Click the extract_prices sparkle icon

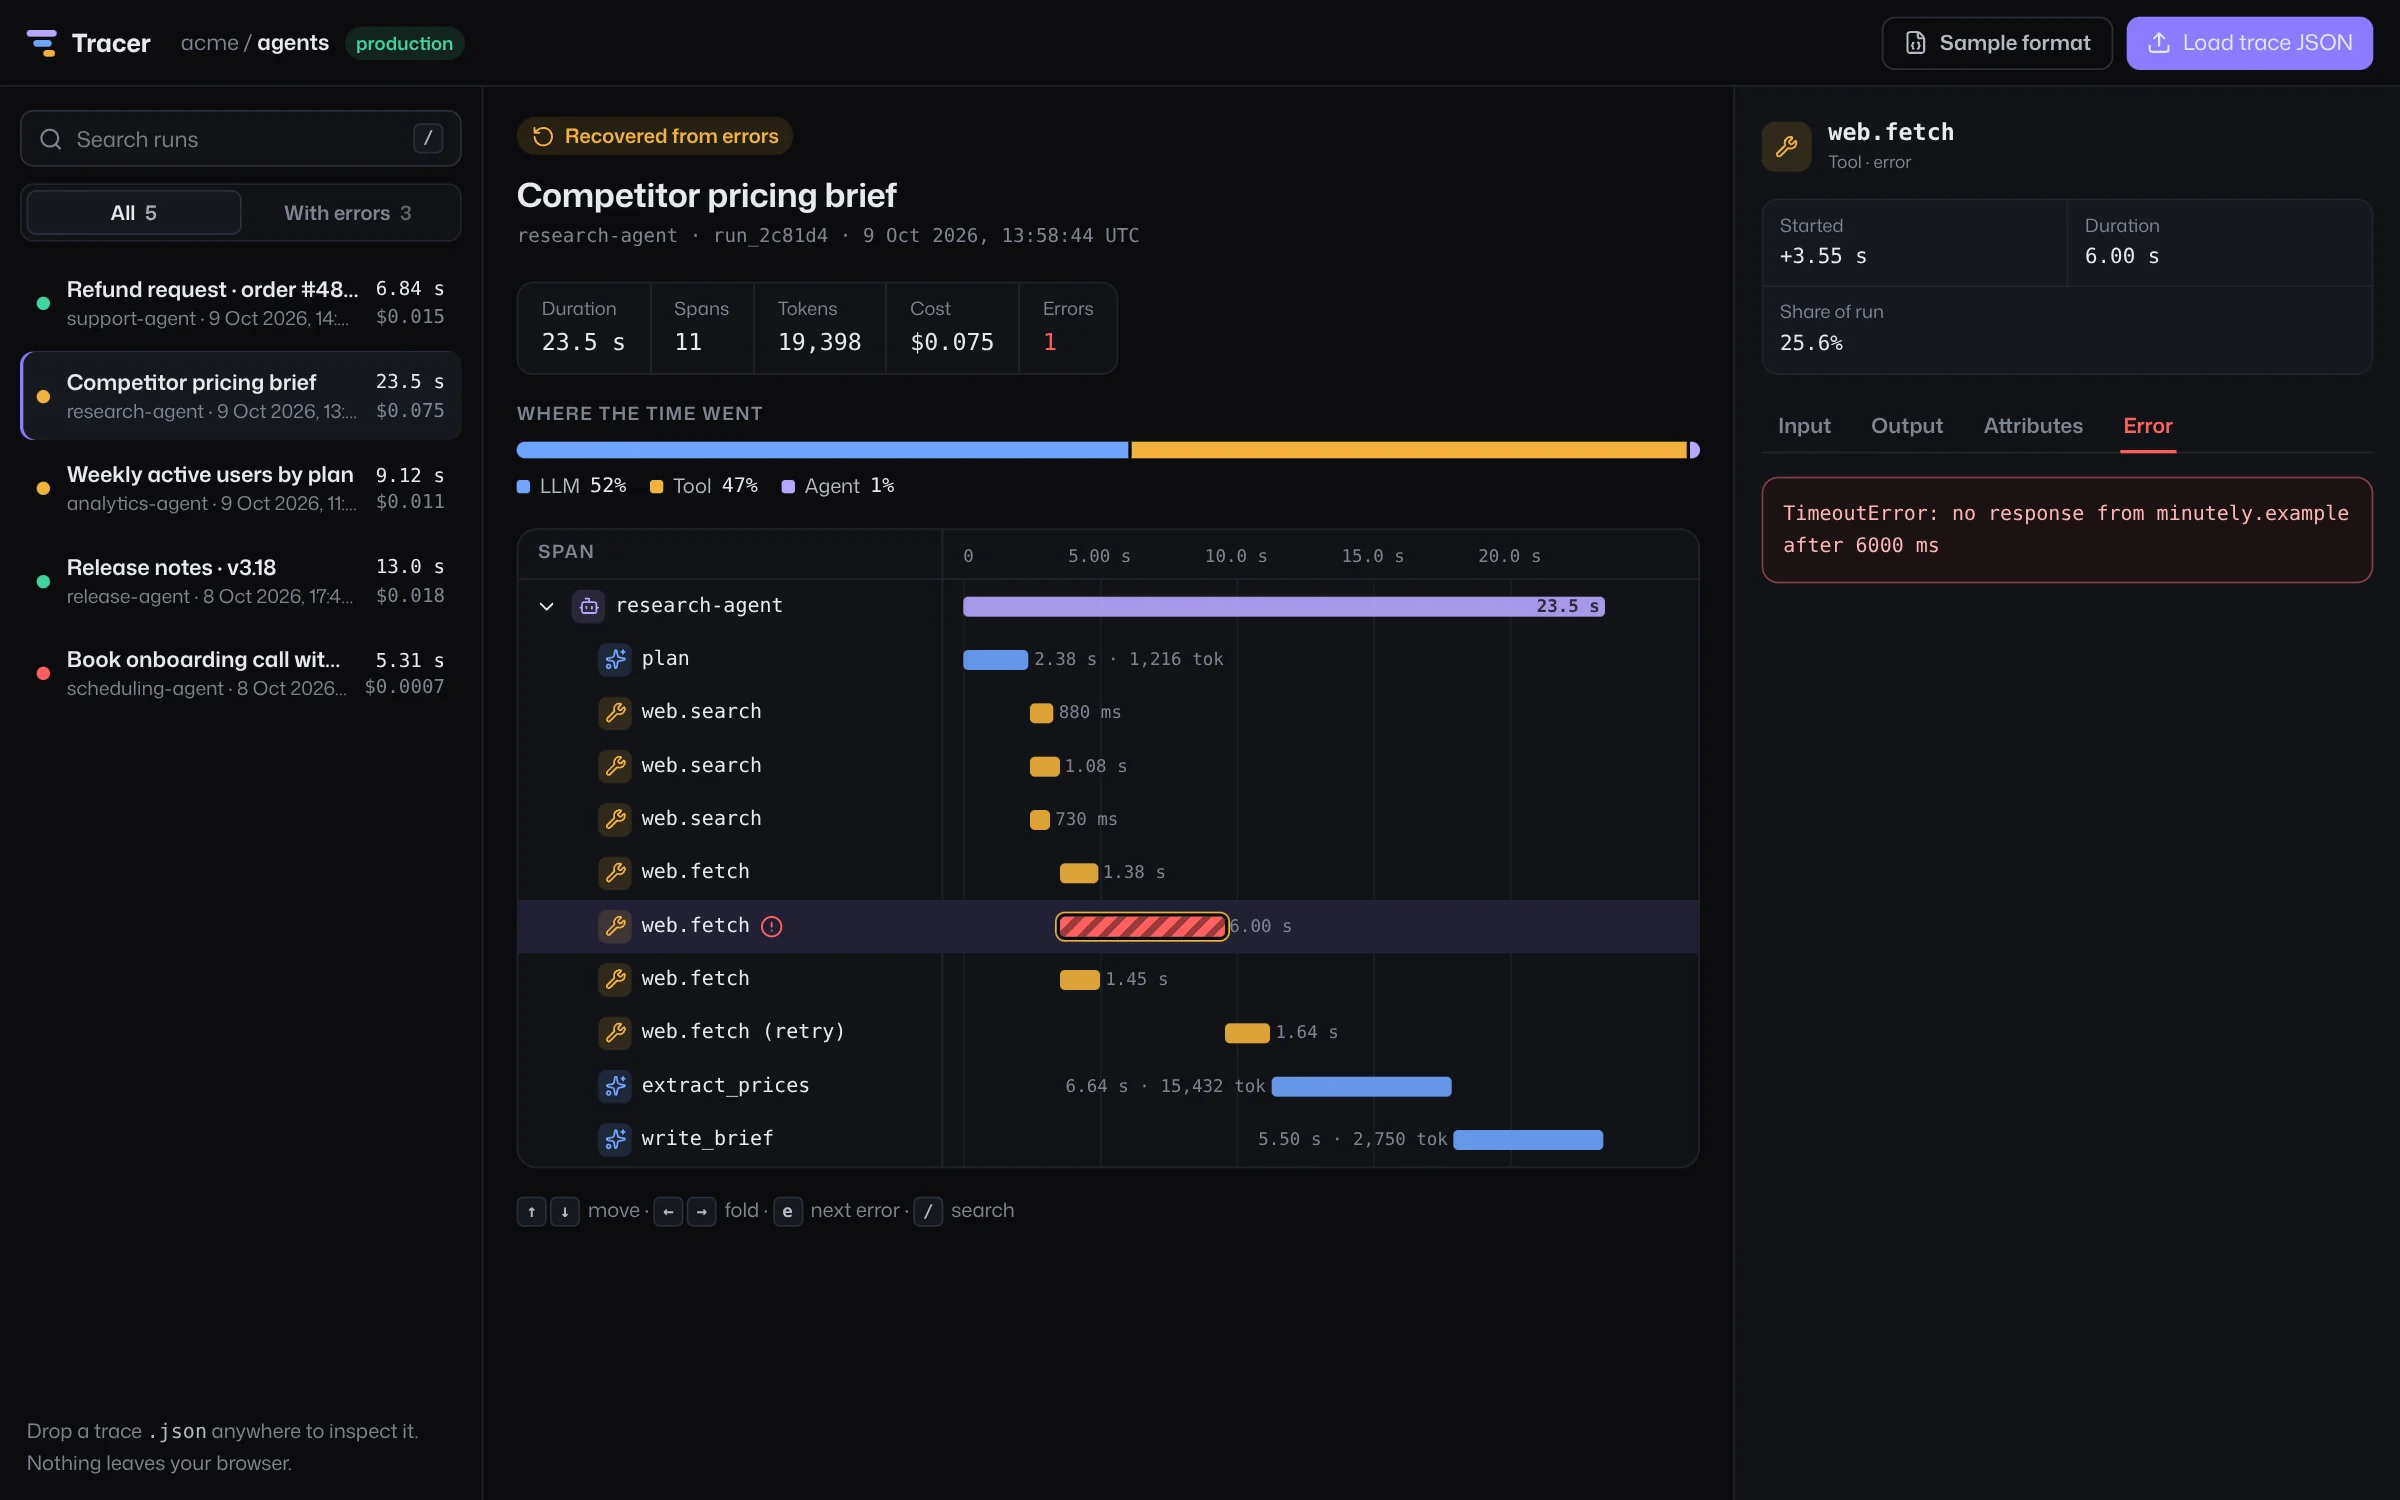[x=615, y=1086]
